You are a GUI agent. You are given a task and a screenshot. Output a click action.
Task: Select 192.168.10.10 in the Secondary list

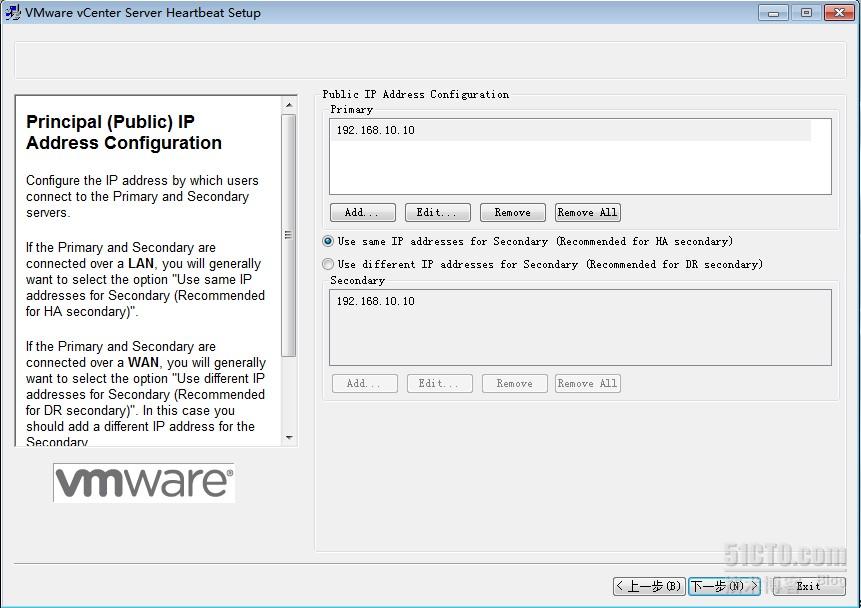(376, 301)
